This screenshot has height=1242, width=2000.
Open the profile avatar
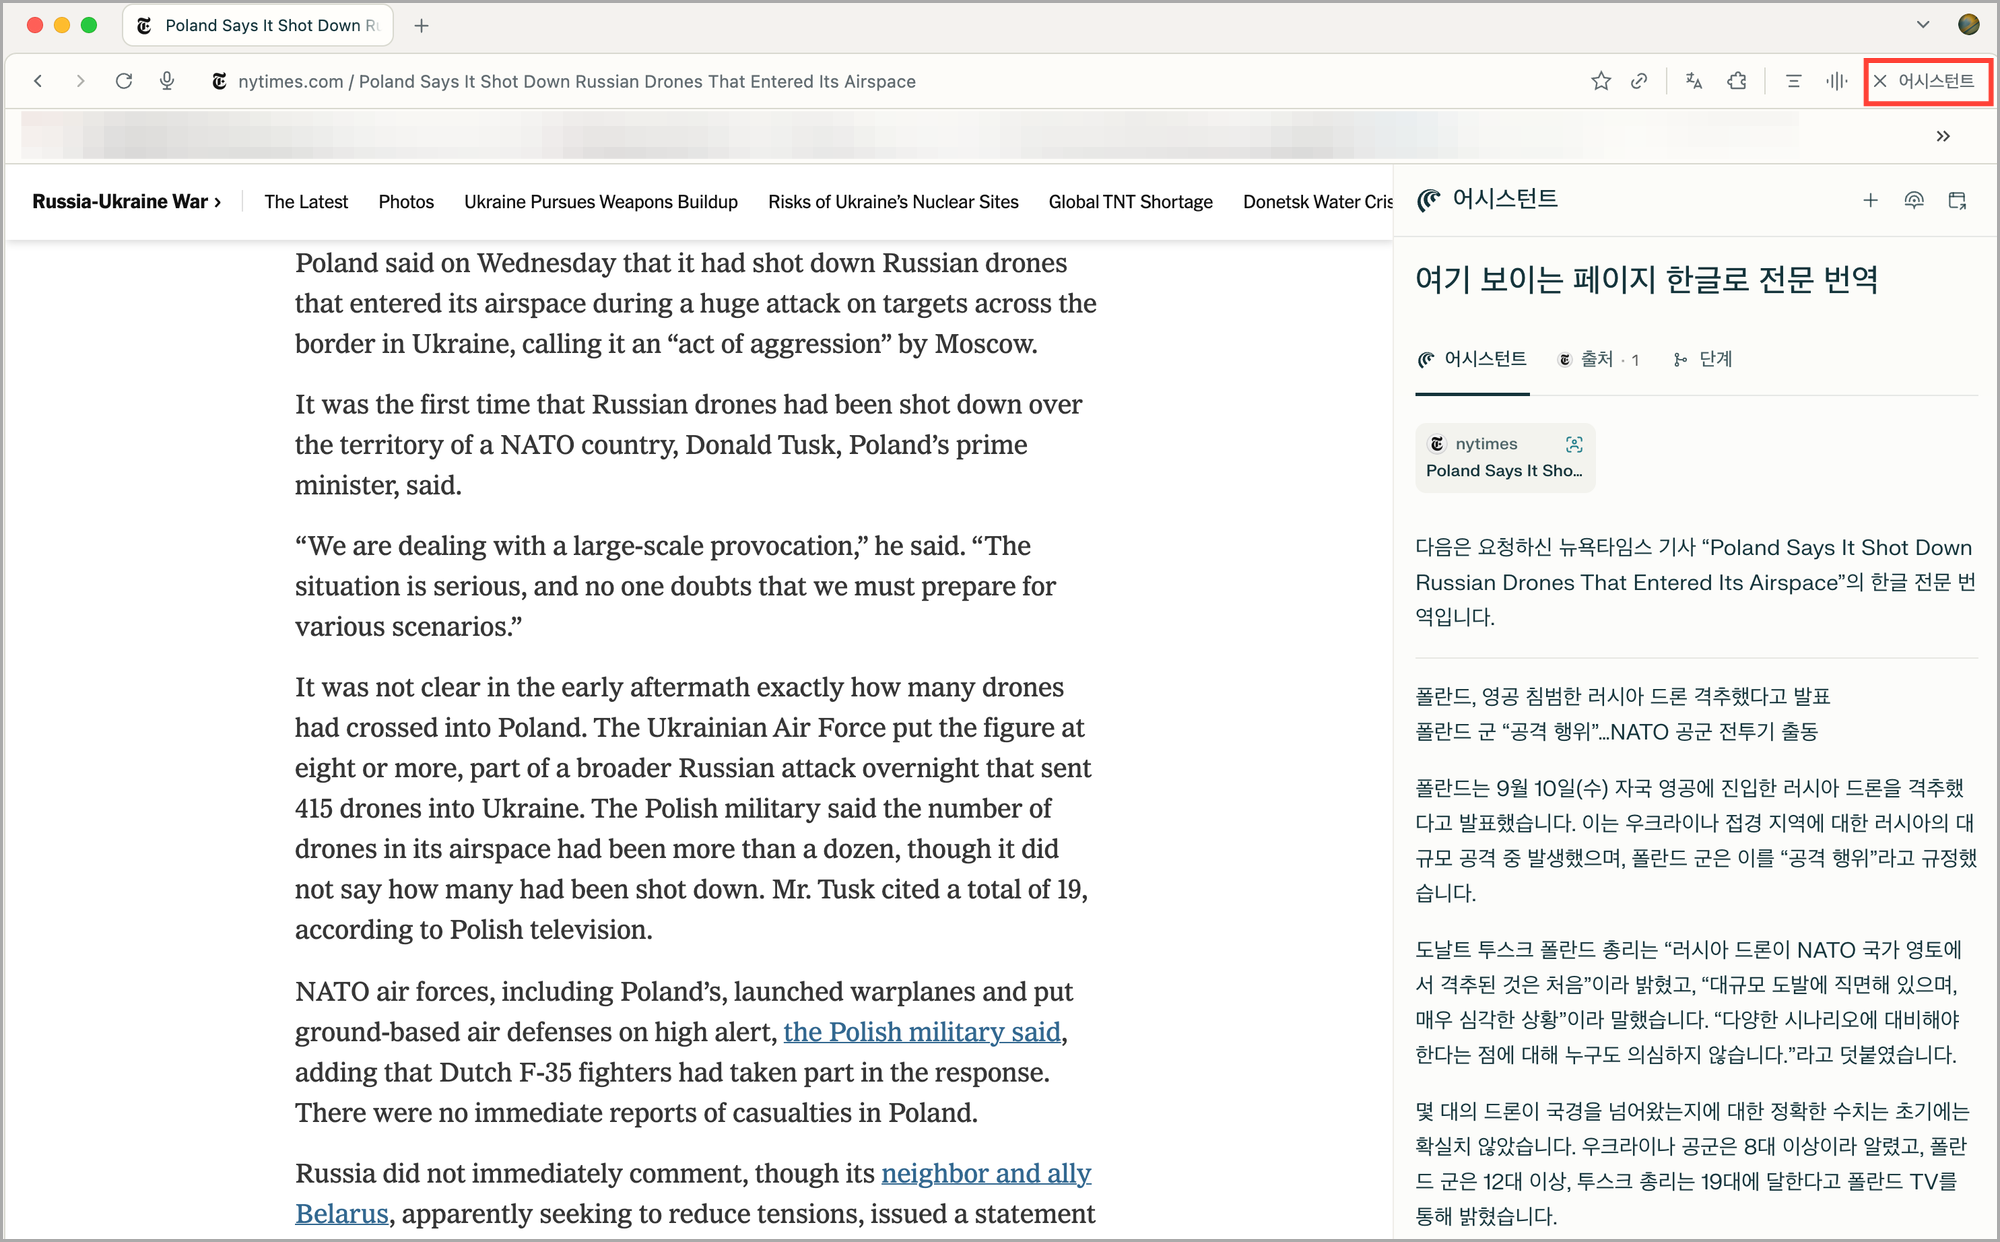pos(1969,25)
